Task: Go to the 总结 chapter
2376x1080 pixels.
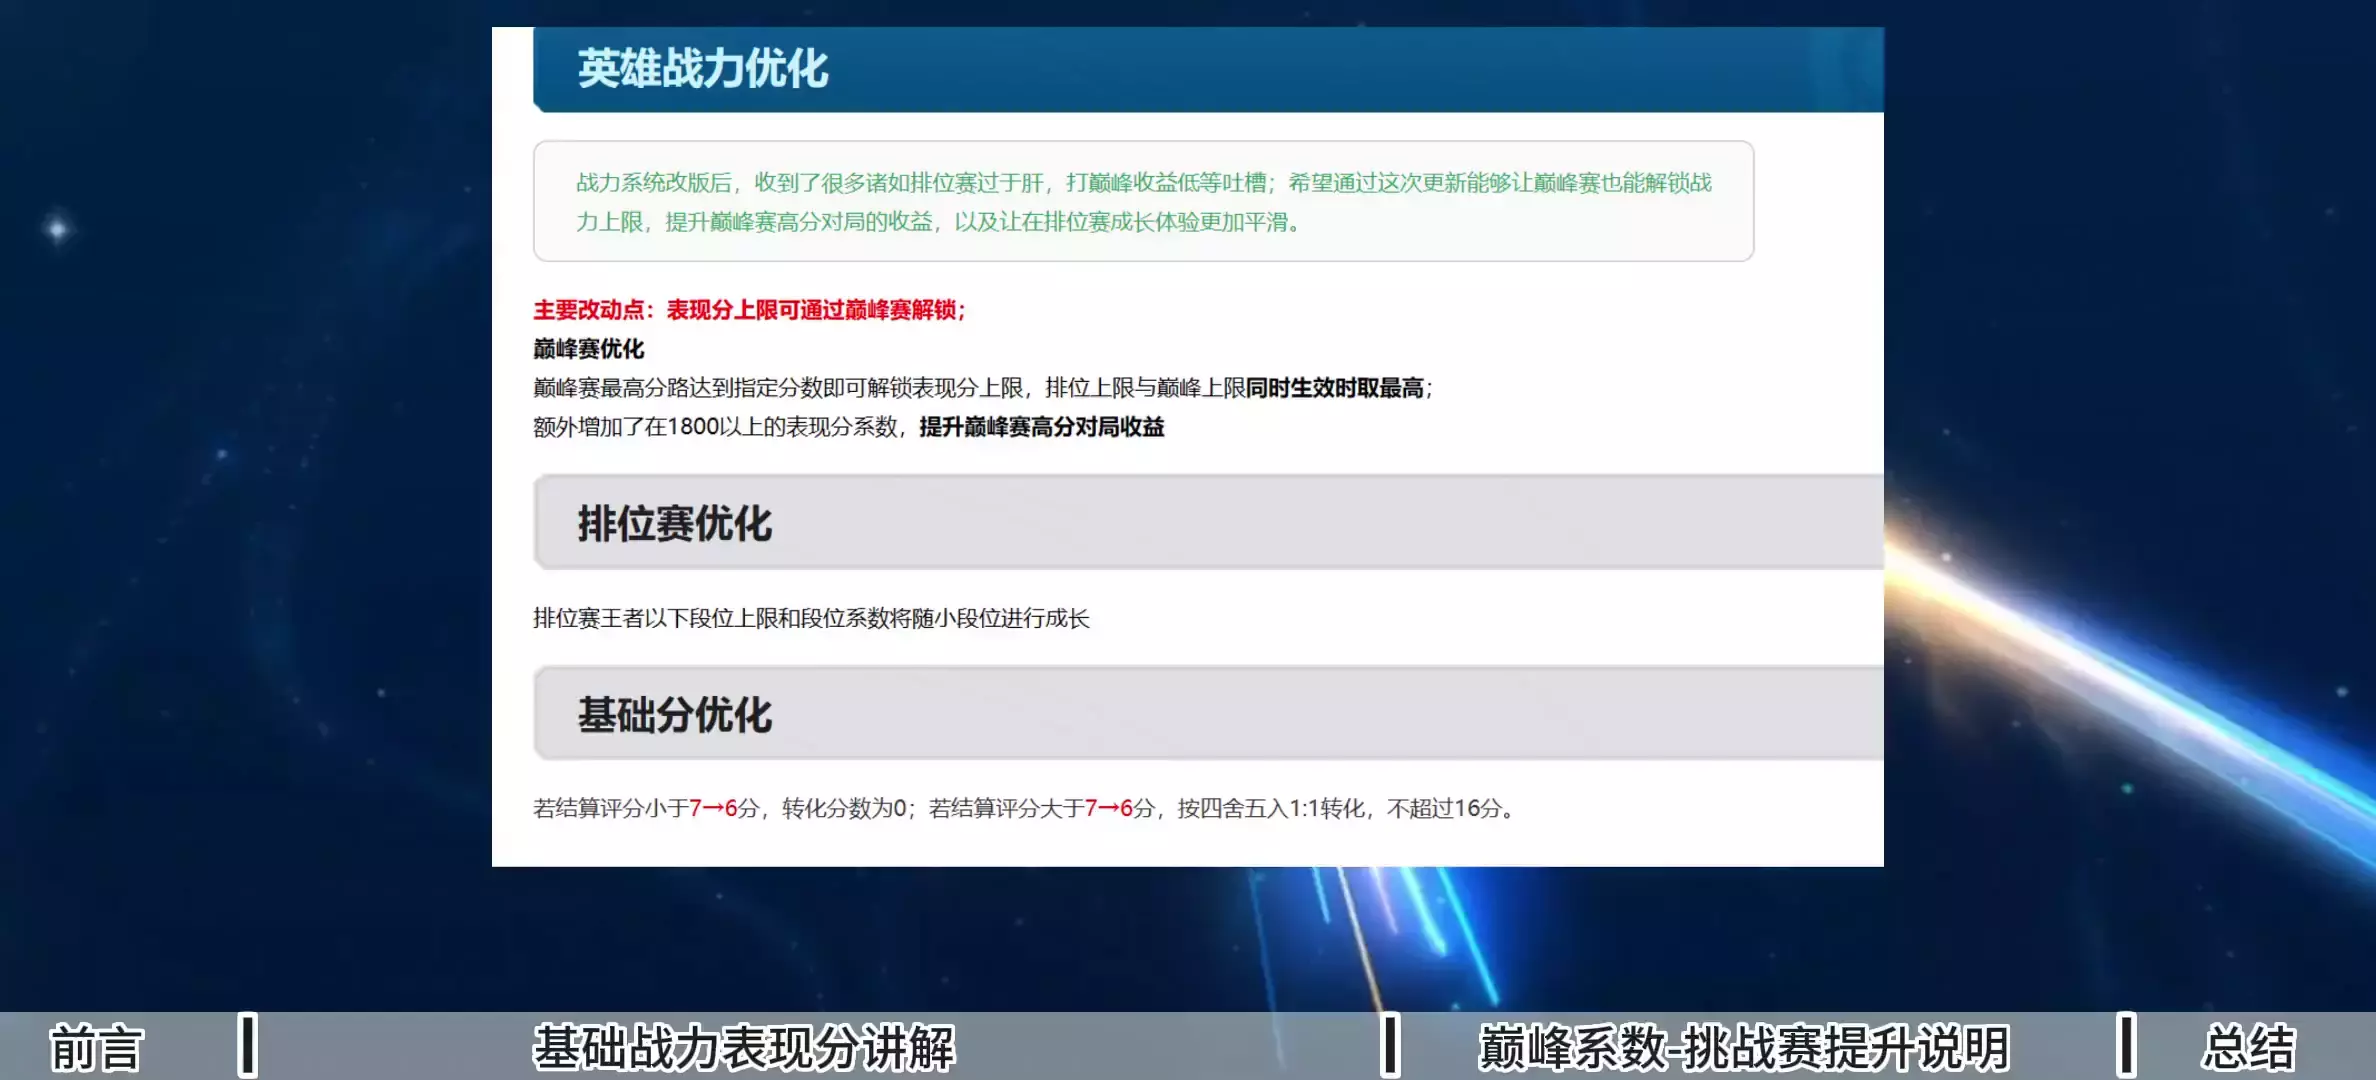Action: tap(2248, 1048)
